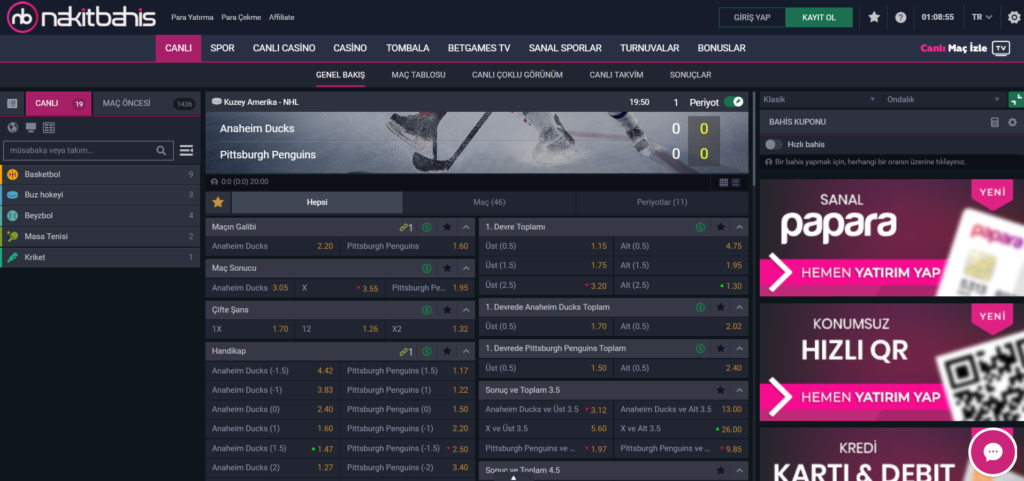Open the Ondalık odds format dropdown
The image size is (1024, 481).
(x=943, y=100)
